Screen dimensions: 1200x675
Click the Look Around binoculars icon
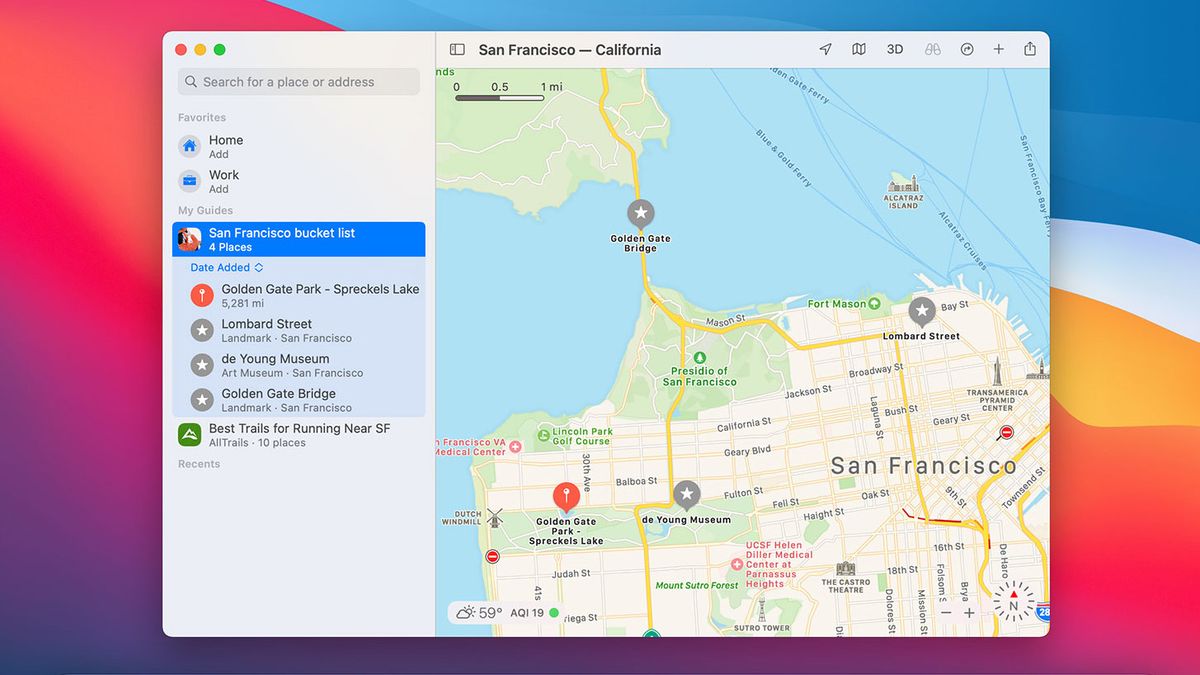pos(931,48)
